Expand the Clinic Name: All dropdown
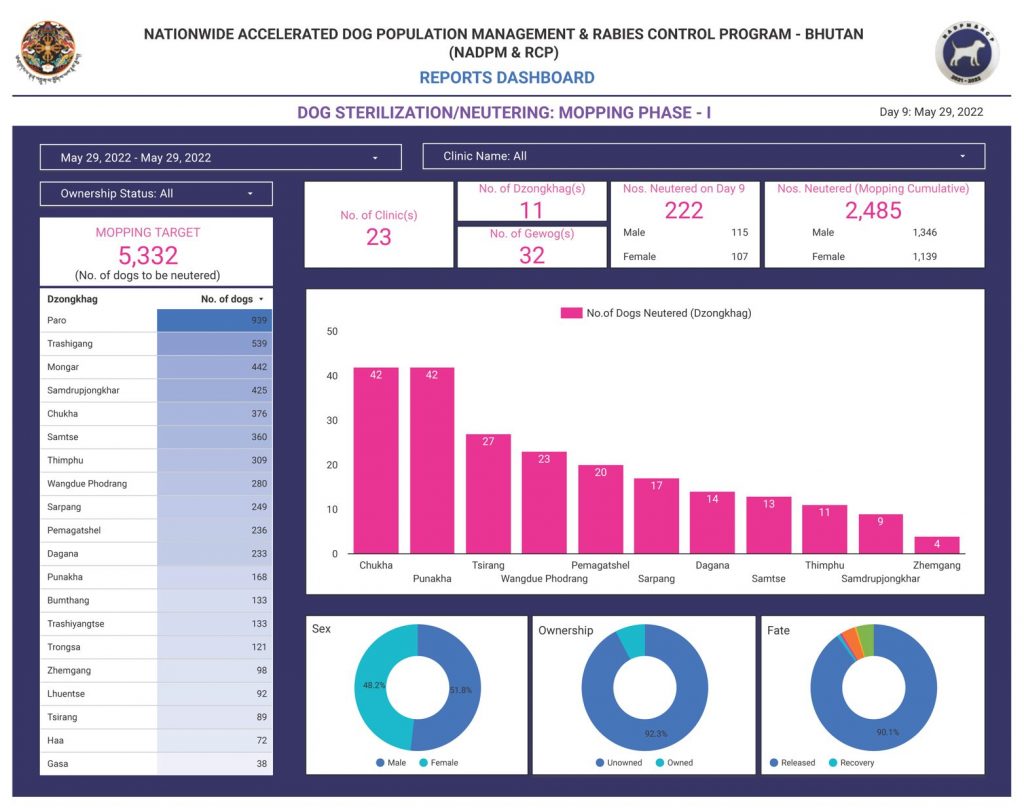 point(703,156)
